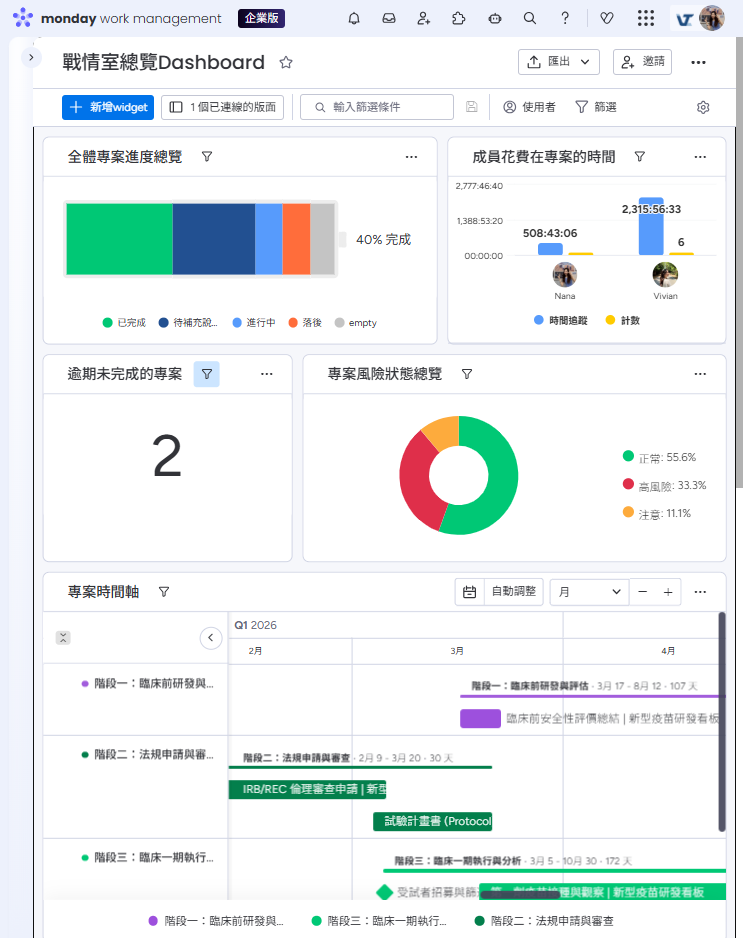Open dashboard settings gear
The height and width of the screenshot is (938, 743).
tap(703, 107)
